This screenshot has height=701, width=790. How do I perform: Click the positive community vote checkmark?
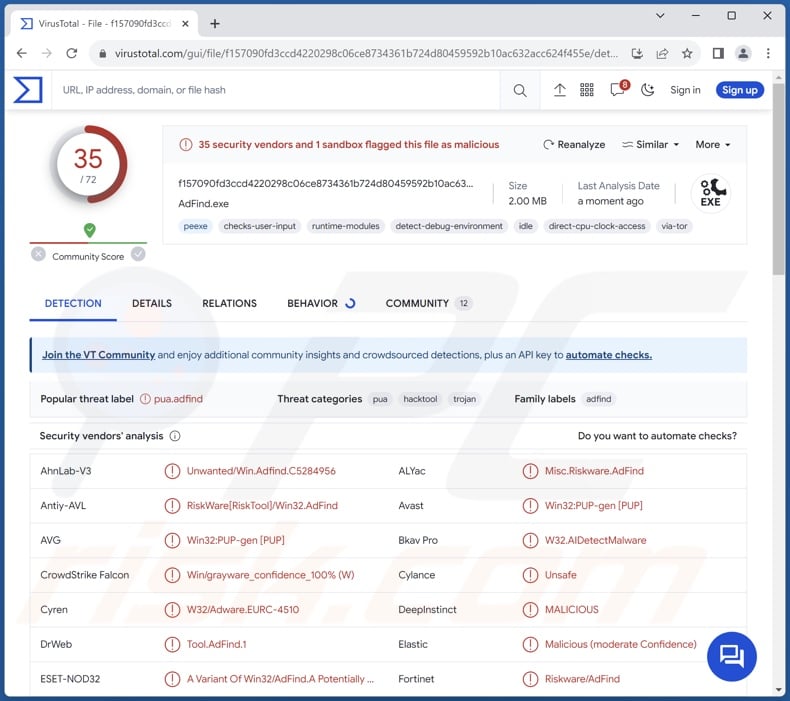(x=138, y=254)
